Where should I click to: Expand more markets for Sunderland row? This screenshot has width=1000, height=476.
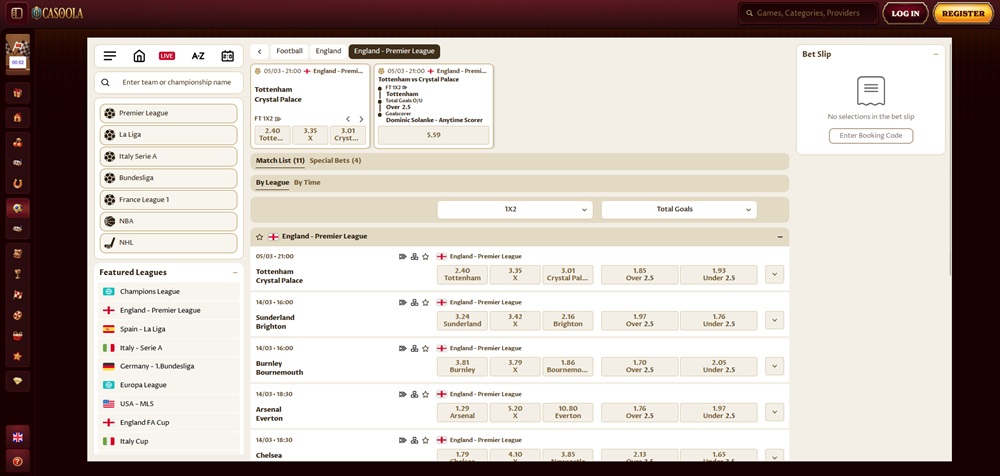tap(774, 320)
